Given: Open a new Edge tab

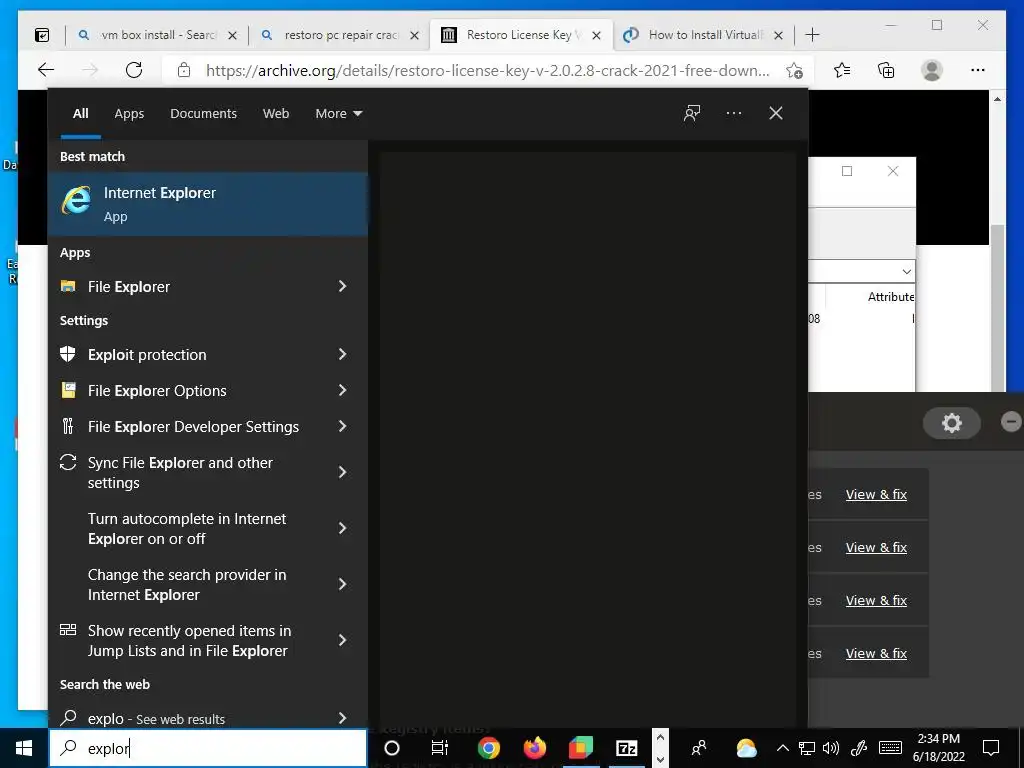Looking at the screenshot, I should coord(812,35).
